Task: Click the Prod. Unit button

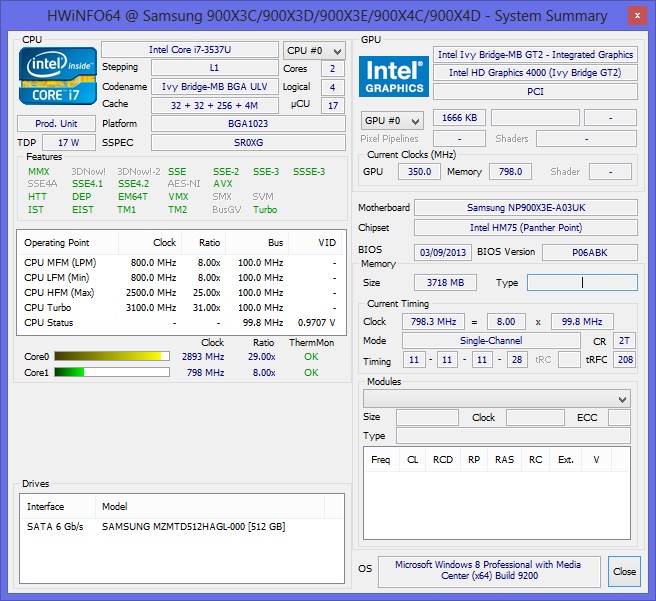Action: pyautogui.click(x=56, y=123)
